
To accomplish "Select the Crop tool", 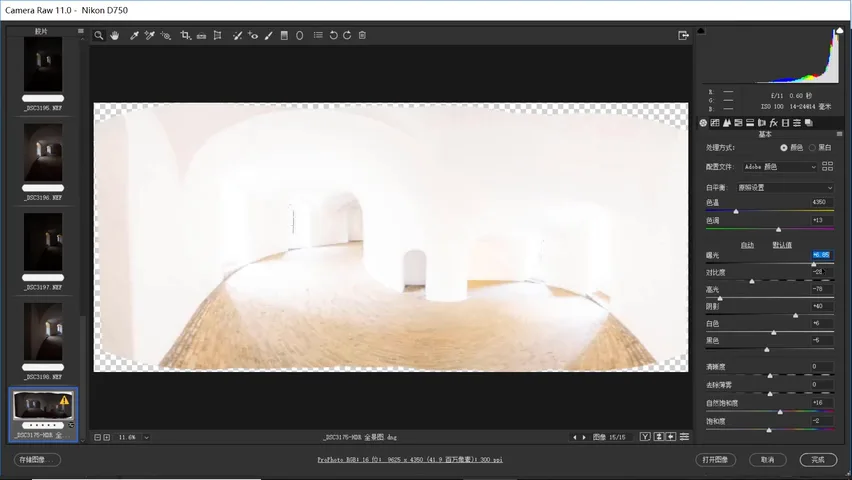I will click(185, 35).
